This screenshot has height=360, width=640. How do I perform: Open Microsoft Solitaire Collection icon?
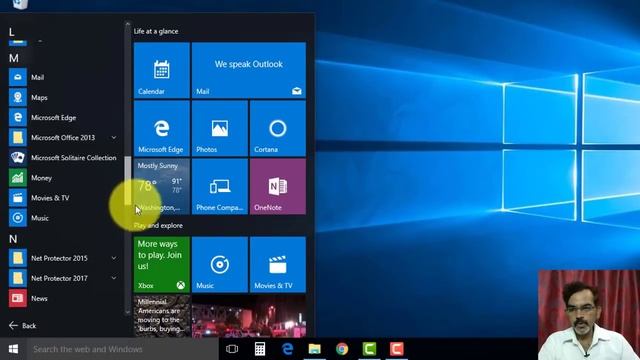[18, 158]
